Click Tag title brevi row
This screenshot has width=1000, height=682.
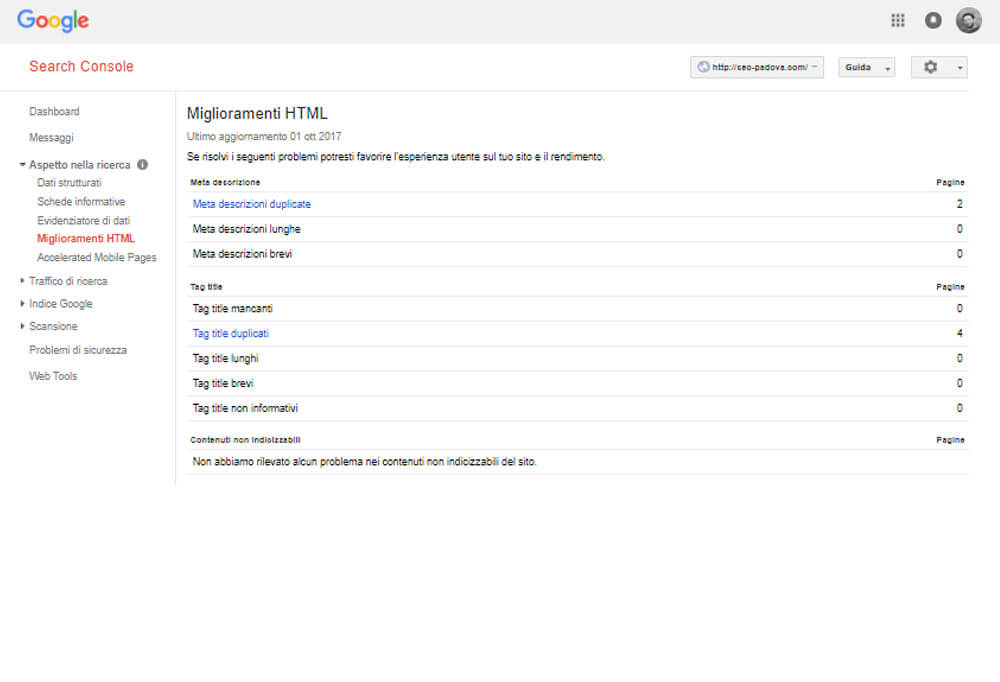pyautogui.click(x=577, y=383)
